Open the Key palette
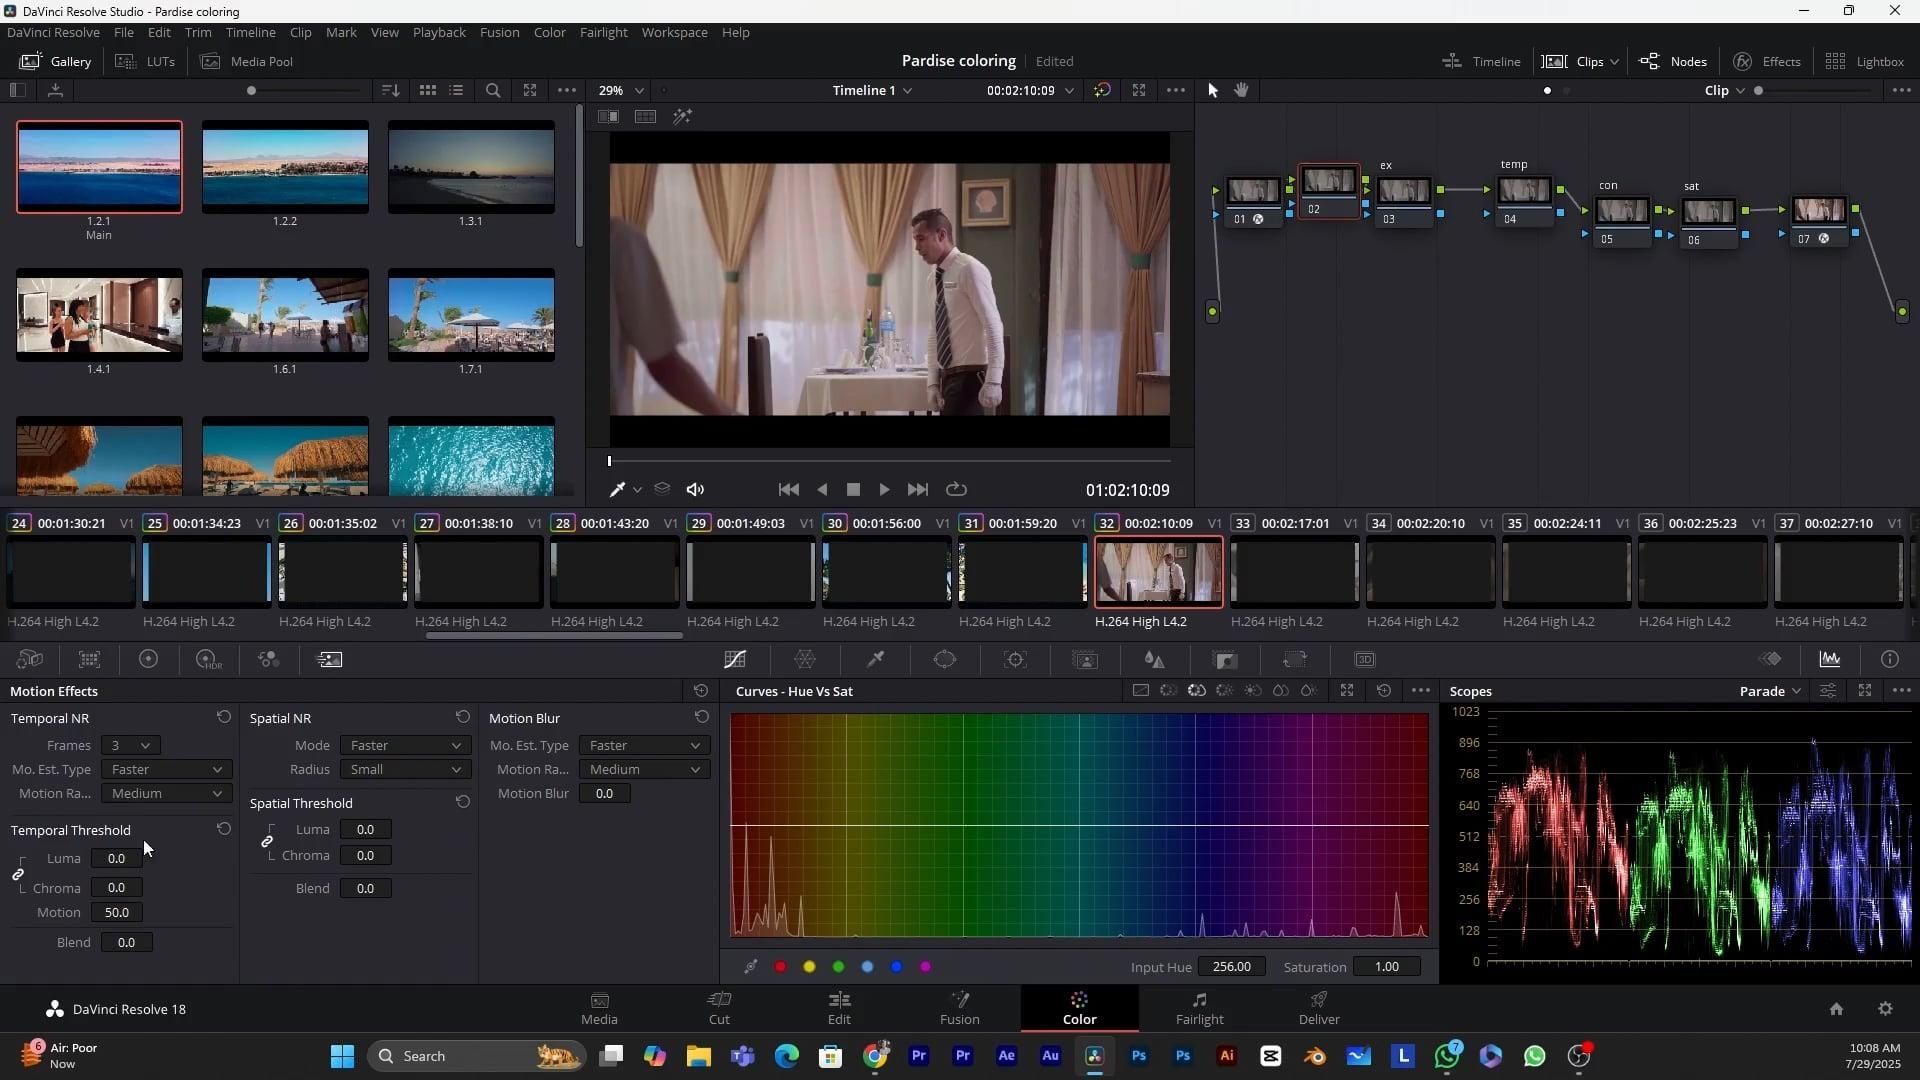 coord(1225,660)
